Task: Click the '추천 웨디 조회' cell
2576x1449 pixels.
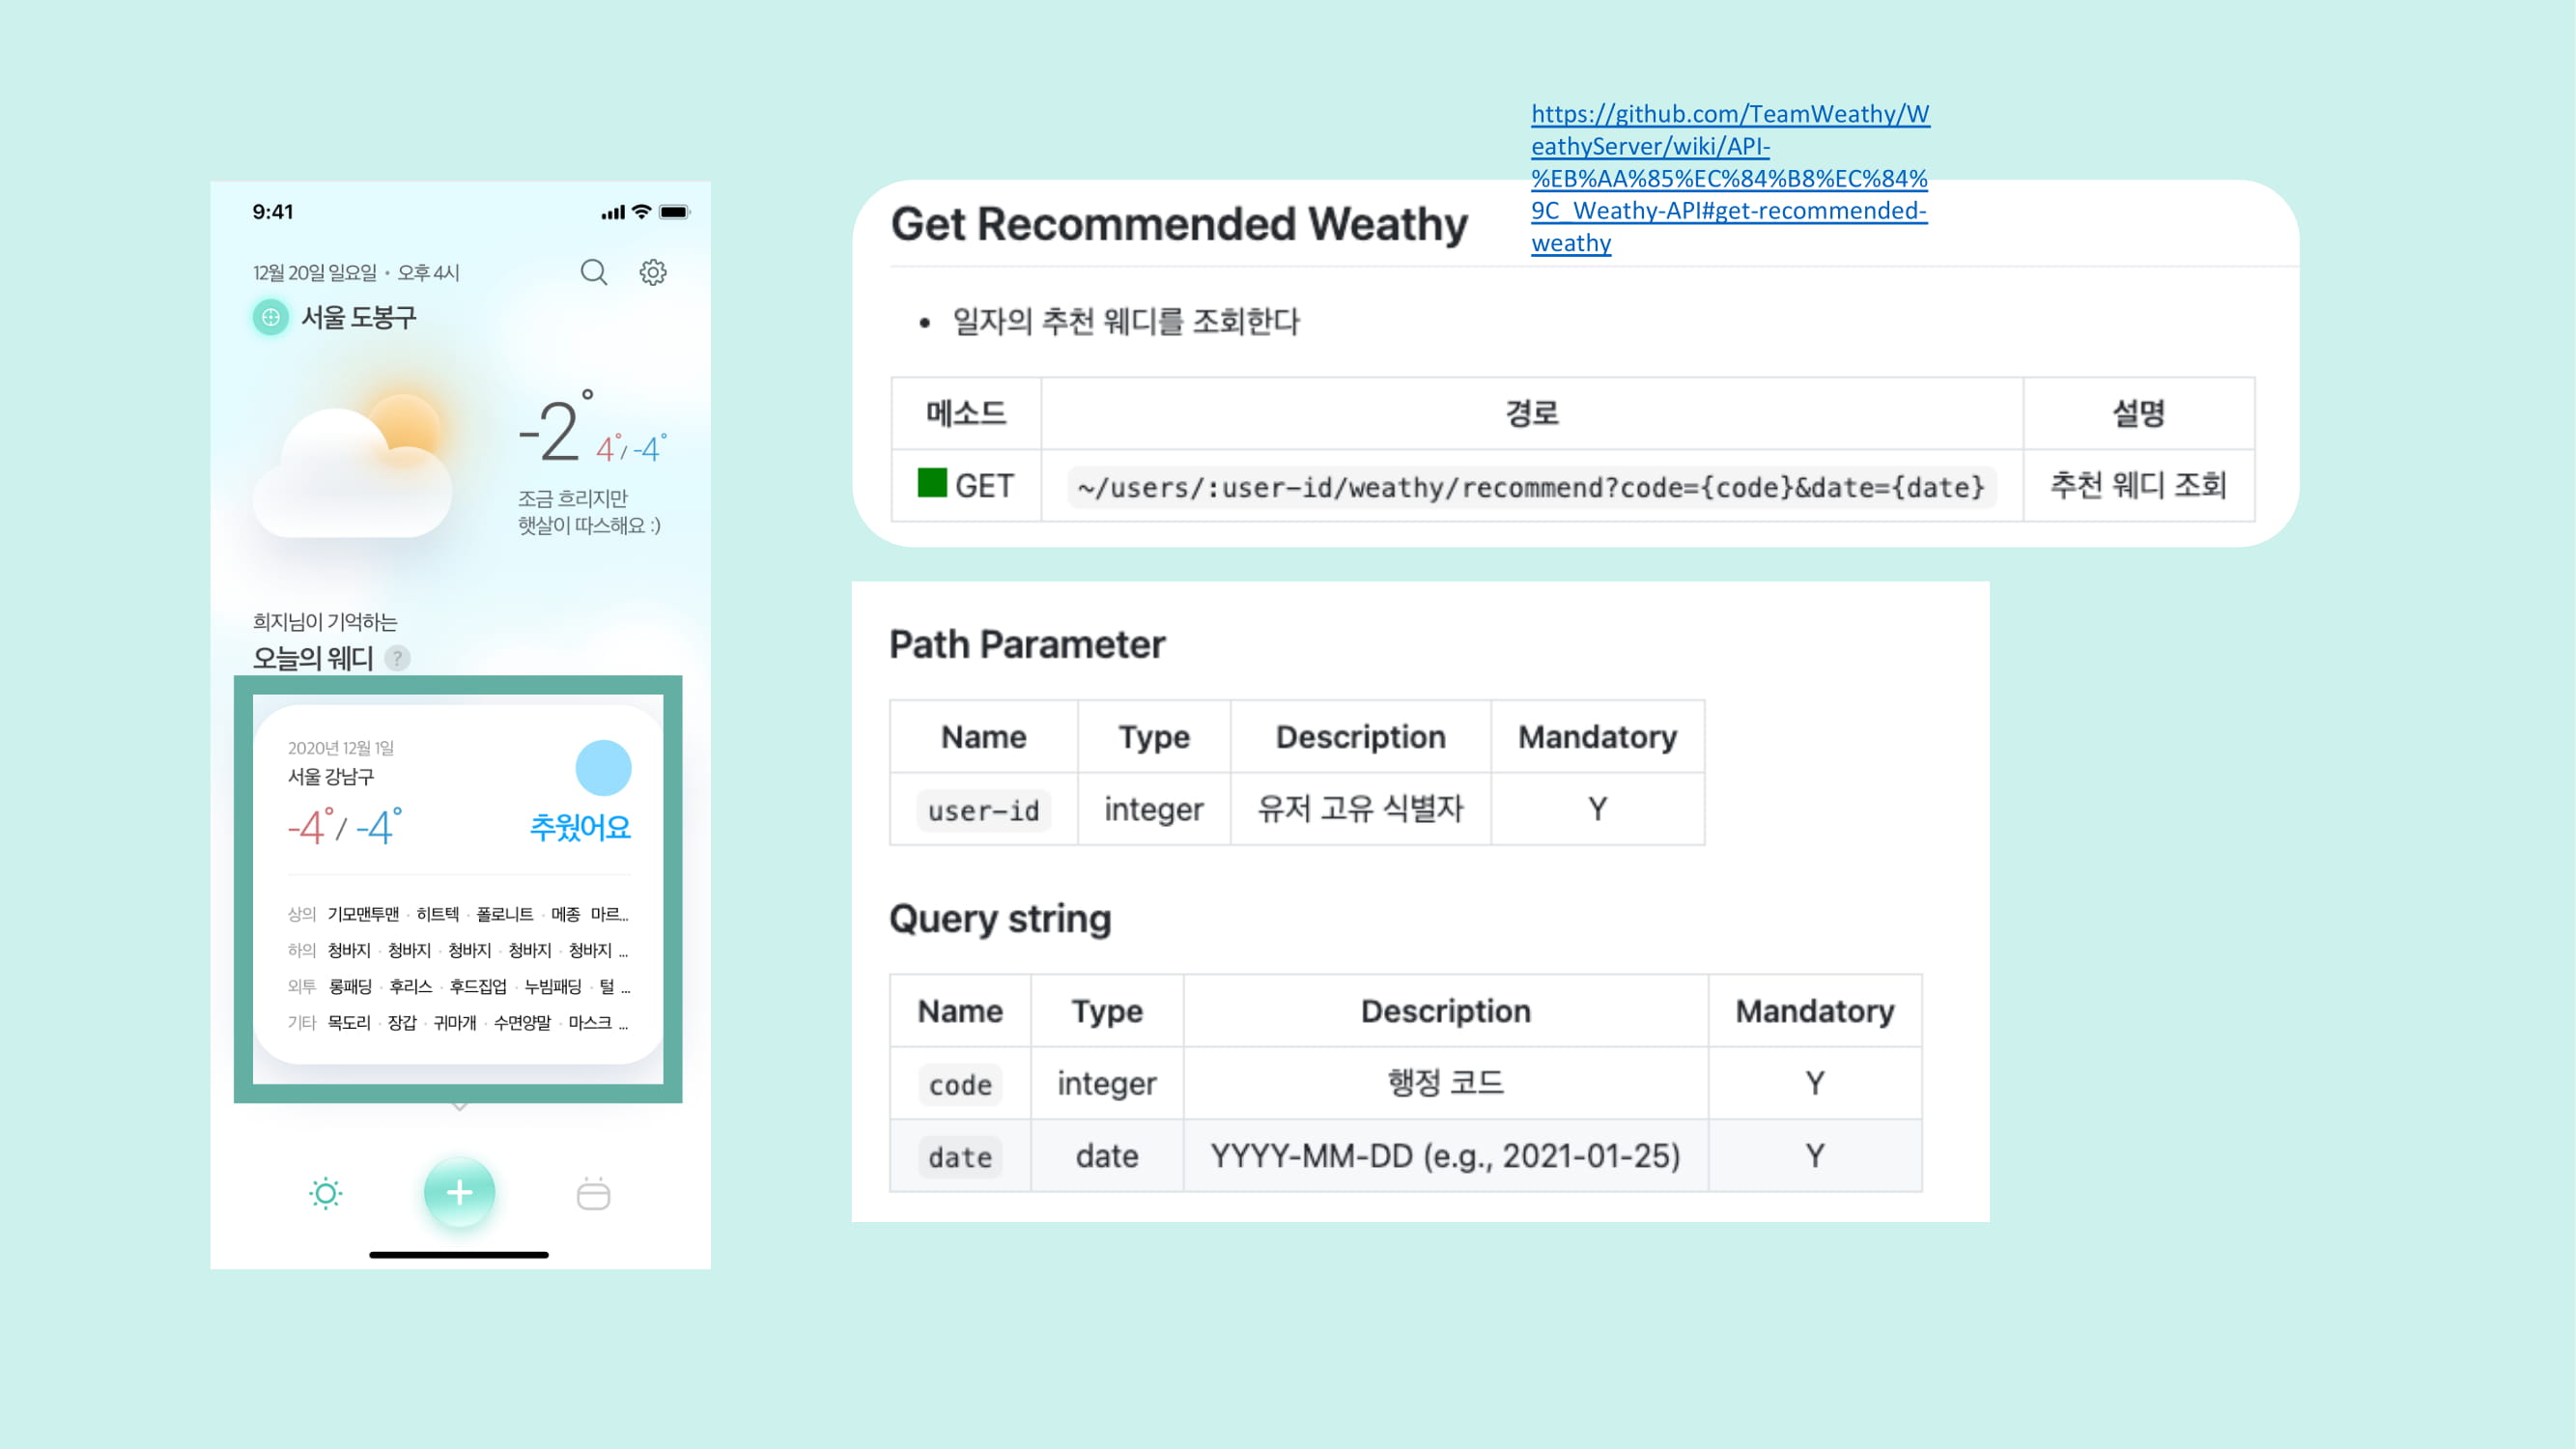Action: pyautogui.click(x=2138, y=485)
